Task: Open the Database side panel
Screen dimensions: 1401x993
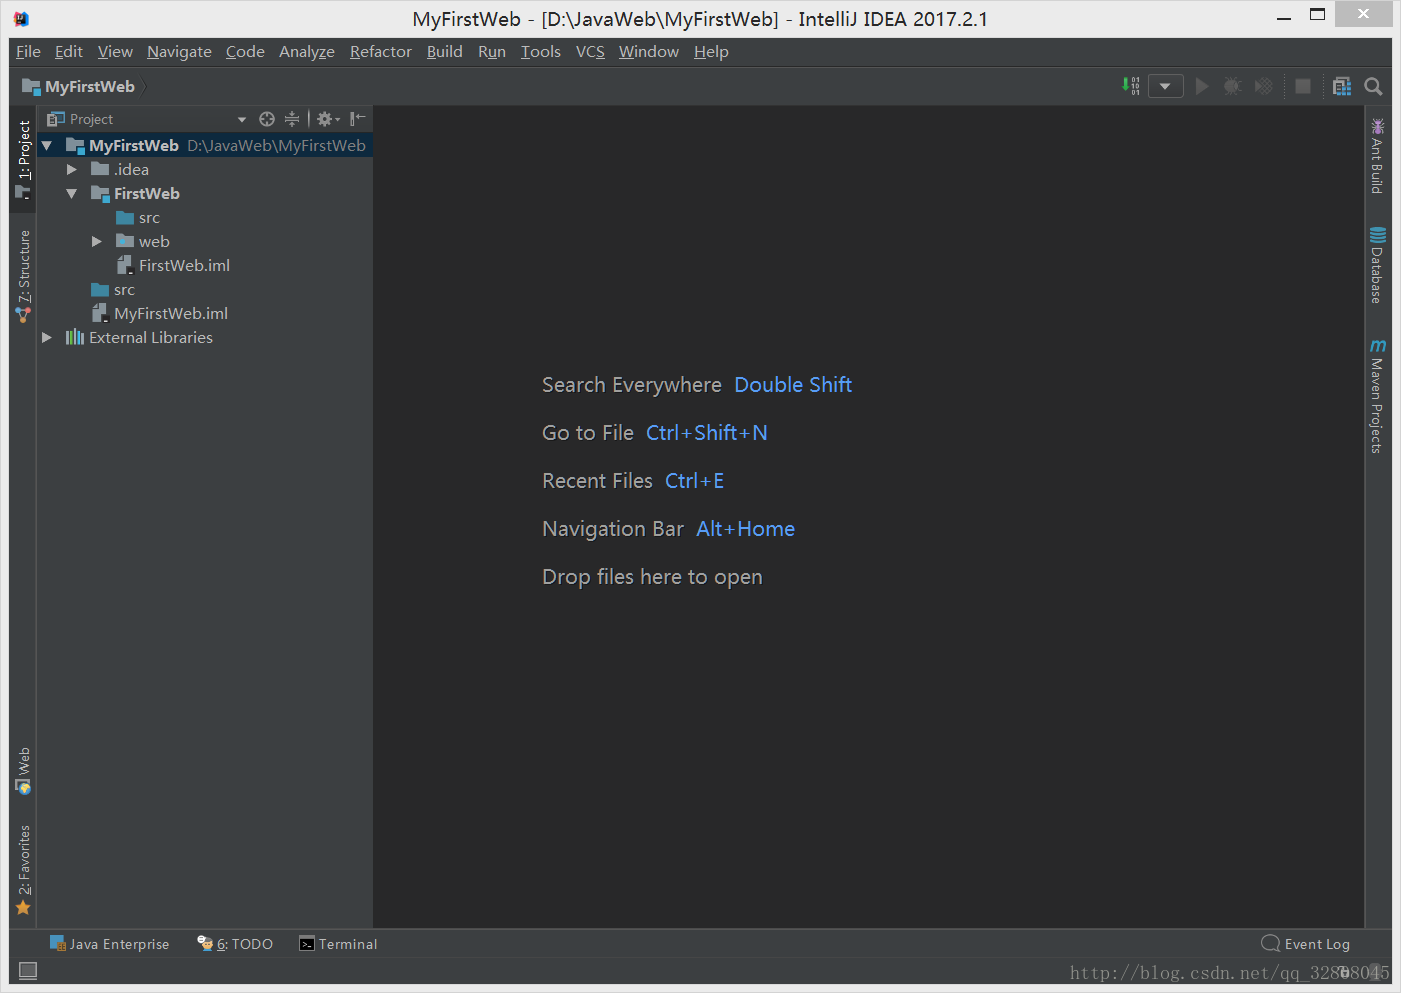Action: (1377, 265)
